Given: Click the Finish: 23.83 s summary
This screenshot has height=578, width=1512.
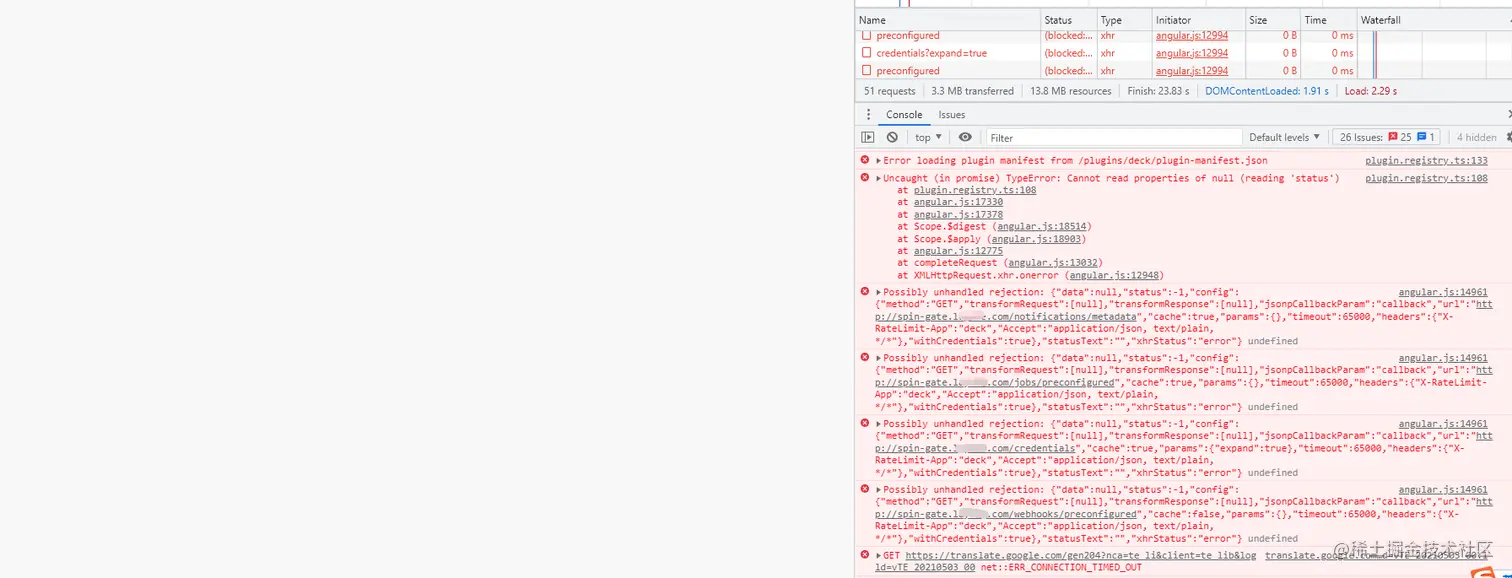Looking at the screenshot, I should tap(1158, 91).
